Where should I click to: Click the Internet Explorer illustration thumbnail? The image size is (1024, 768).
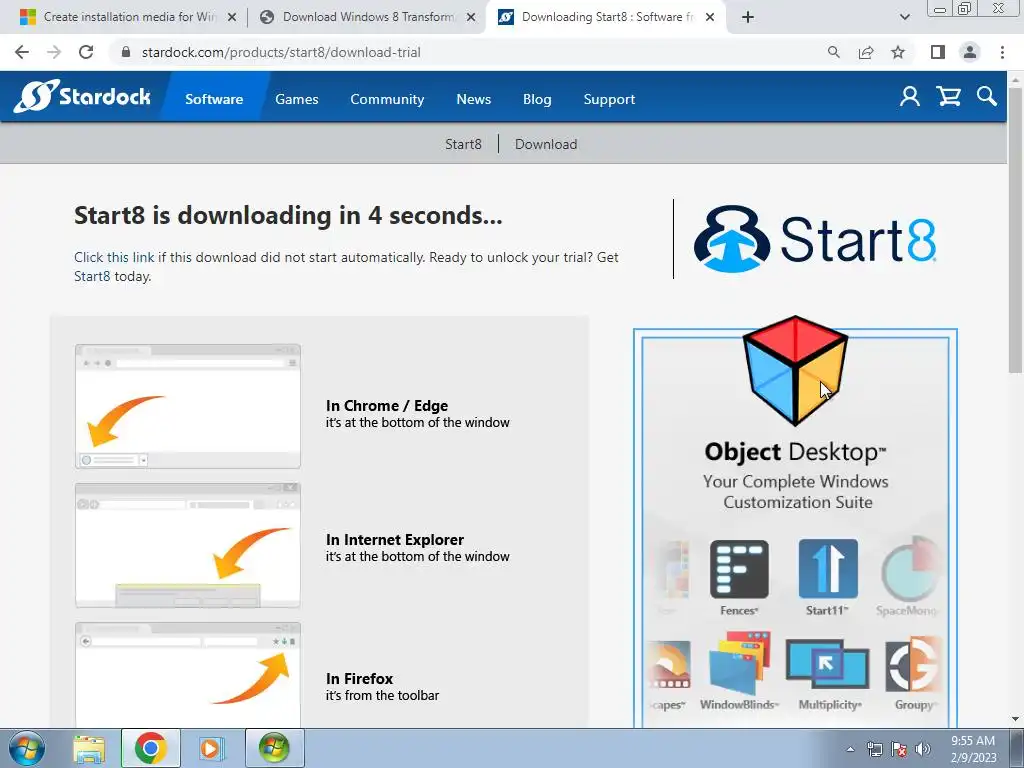pos(187,545)
